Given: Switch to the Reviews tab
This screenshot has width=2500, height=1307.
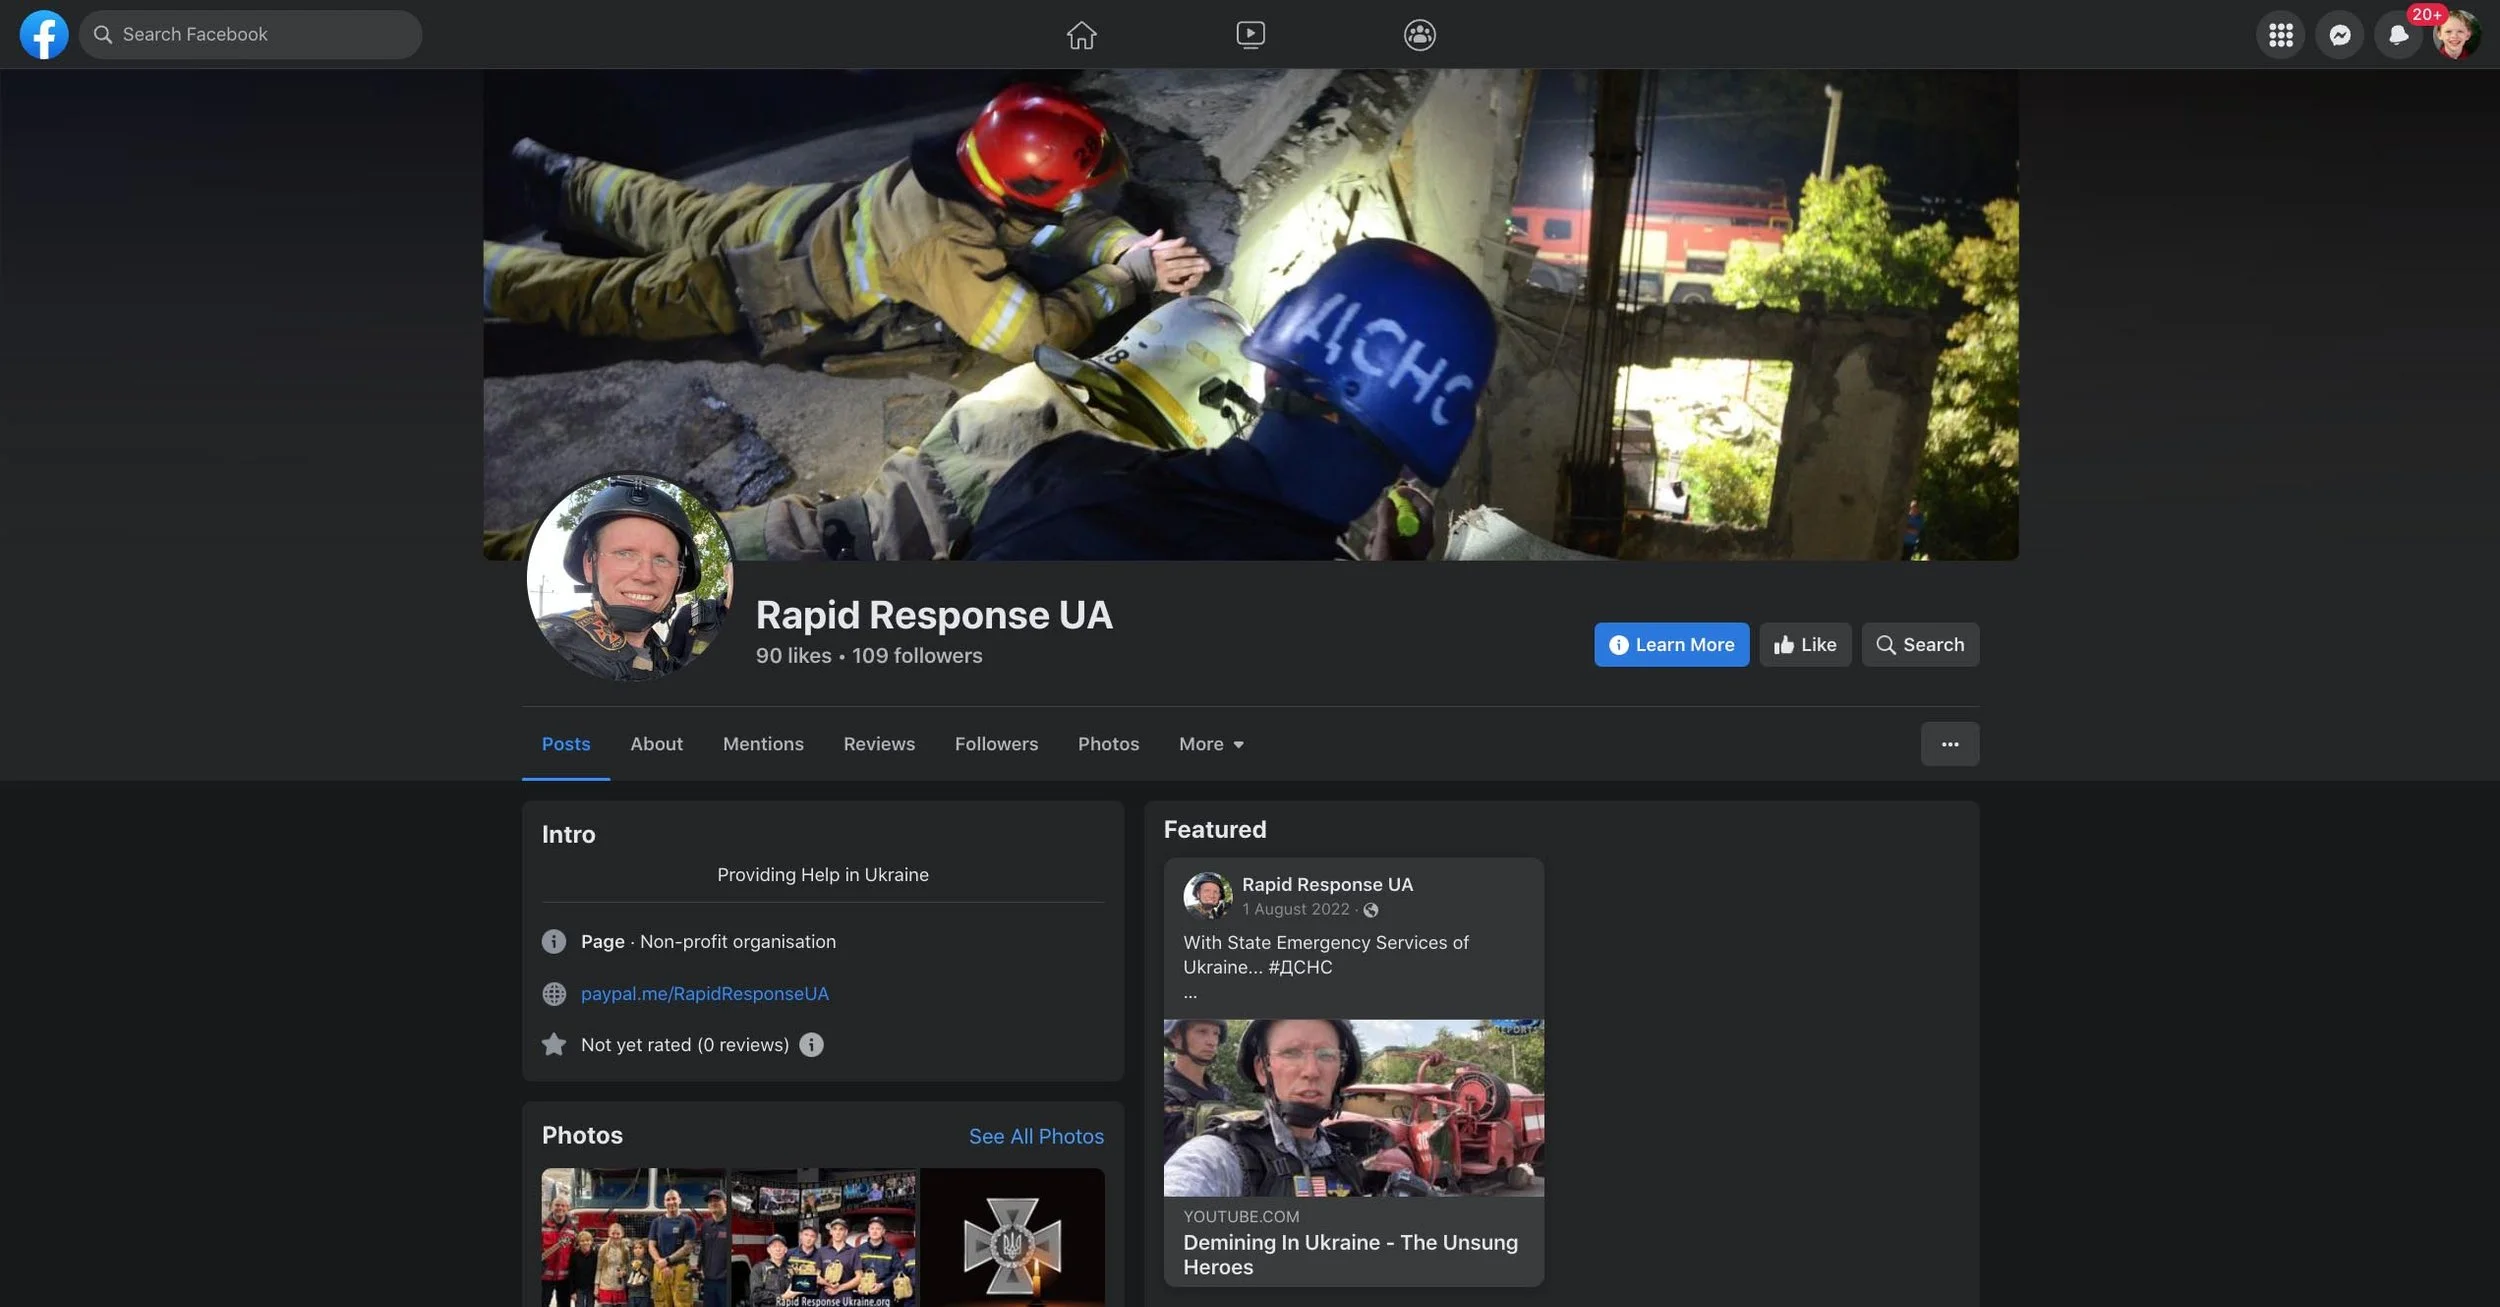Looking at the screenshot, I should (879, 744).
